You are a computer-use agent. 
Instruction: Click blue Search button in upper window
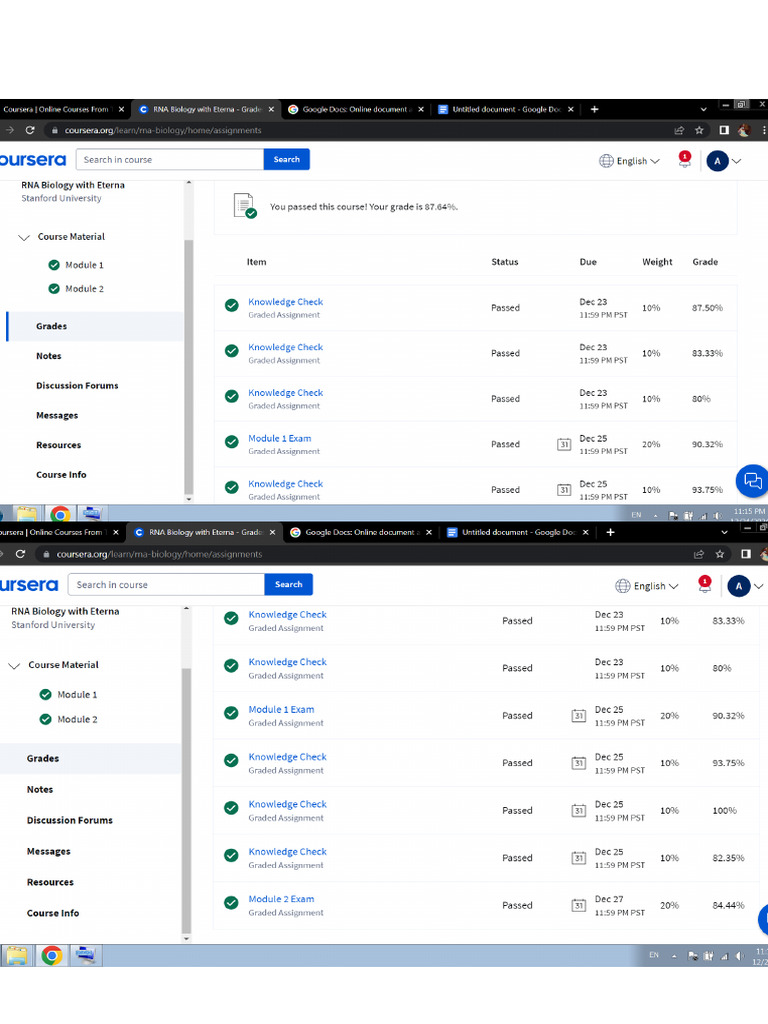[287, 159]
